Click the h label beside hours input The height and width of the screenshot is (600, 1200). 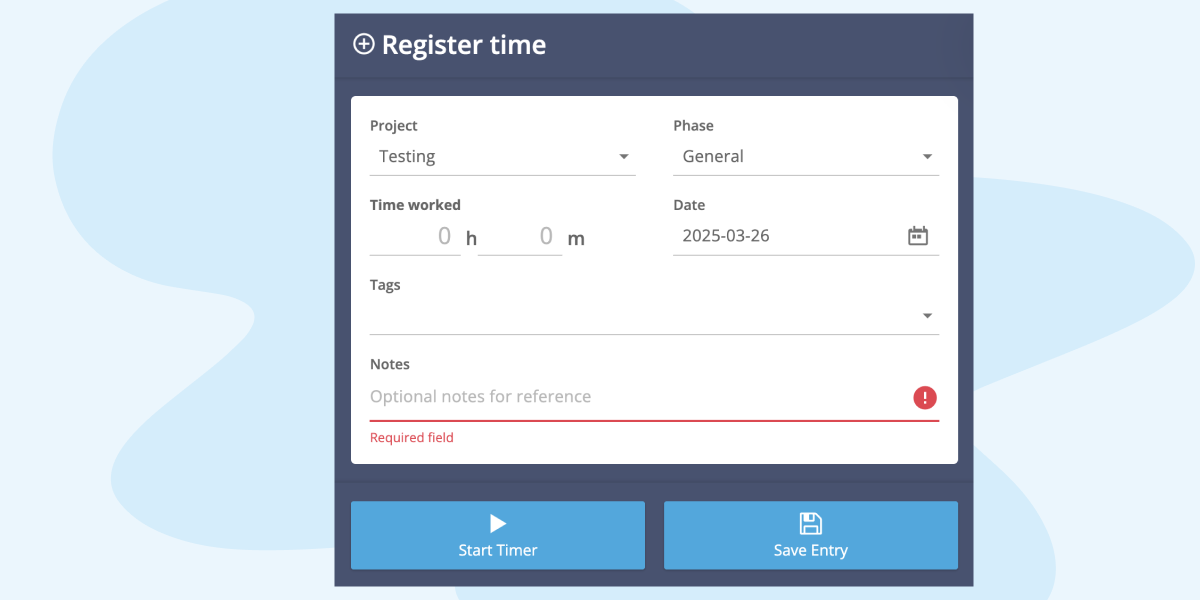(x=470, y=238)
